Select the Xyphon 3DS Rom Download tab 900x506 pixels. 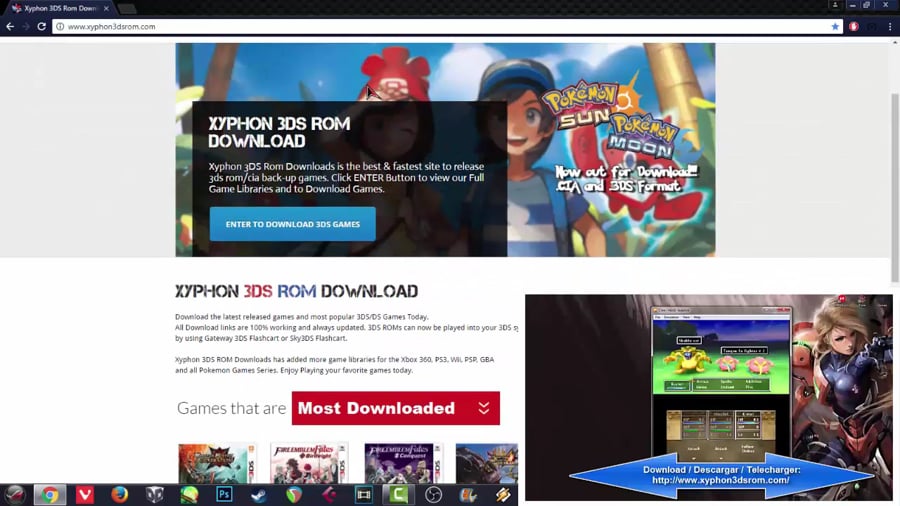click(60, 9)
